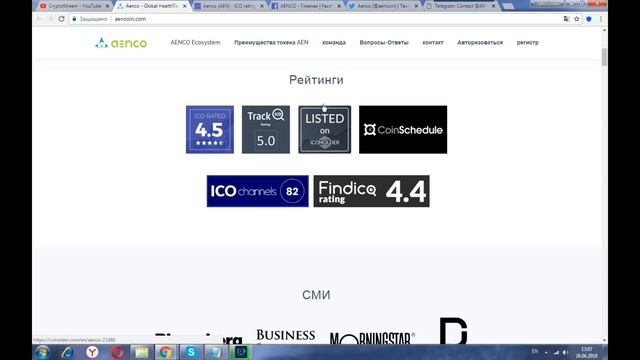640x360 pixels.
Task: Close the CryptoStream YouTube tab
Action: tap(107, 6)
